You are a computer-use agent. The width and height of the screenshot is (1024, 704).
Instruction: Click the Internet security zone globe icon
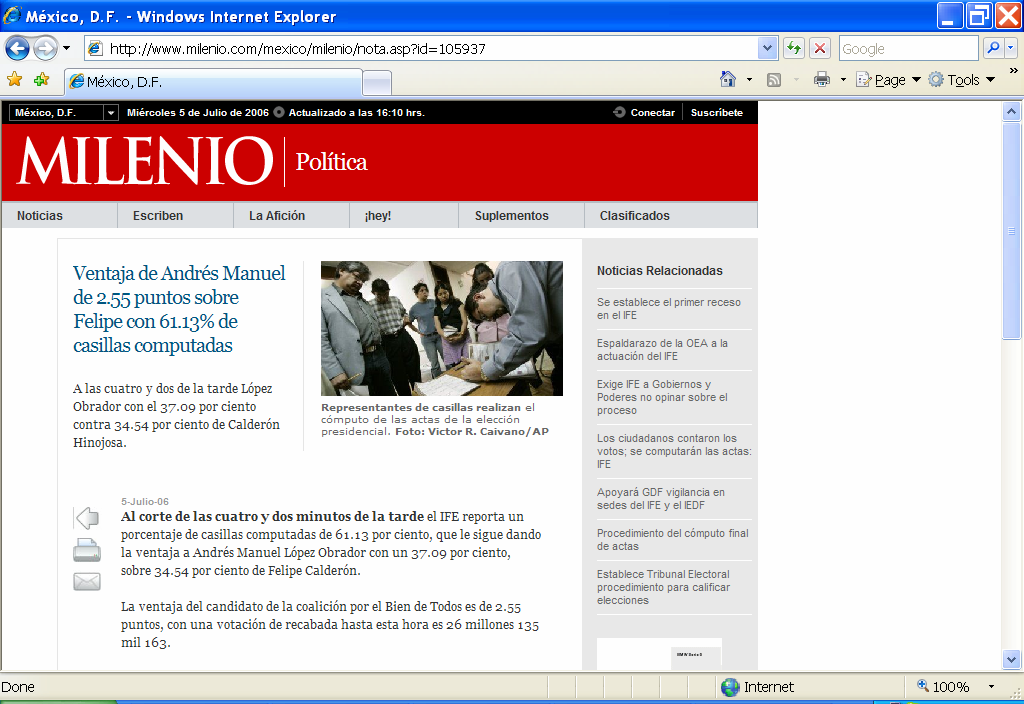730,687
